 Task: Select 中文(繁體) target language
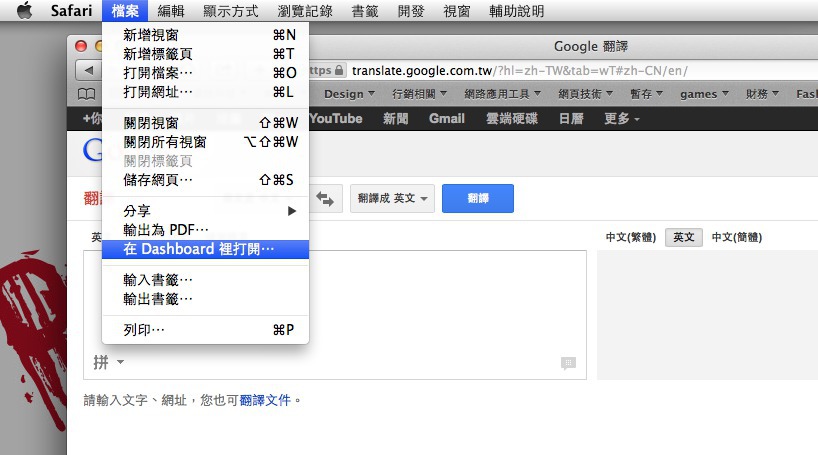pyautogui.click(x=631, y=237)
